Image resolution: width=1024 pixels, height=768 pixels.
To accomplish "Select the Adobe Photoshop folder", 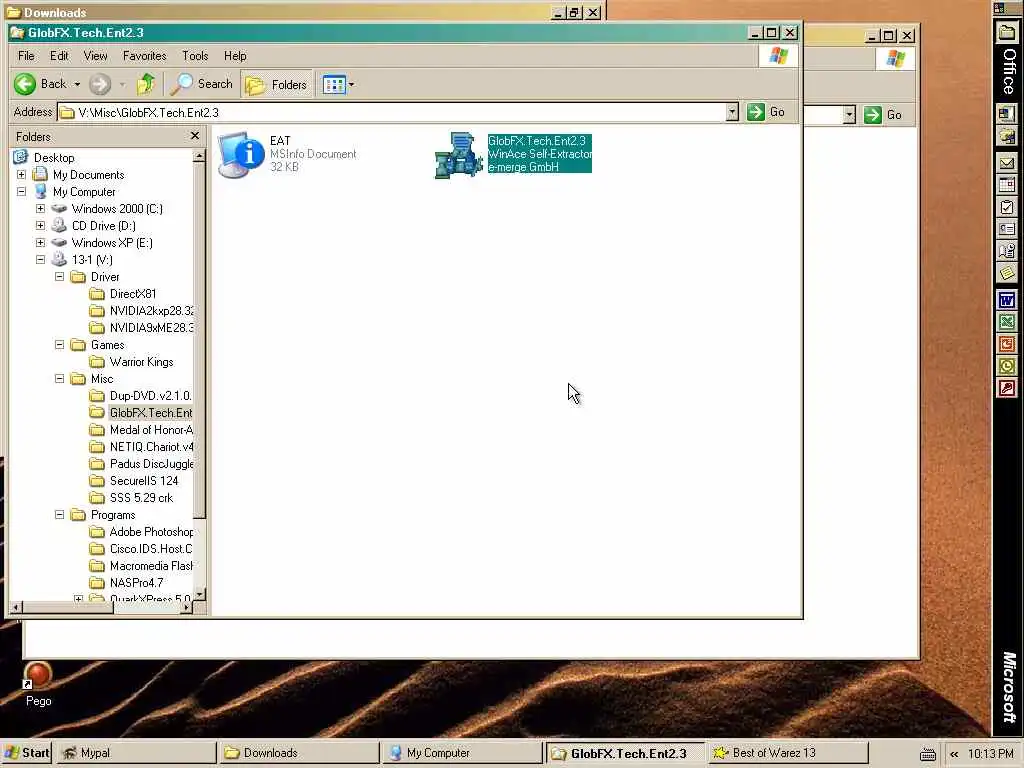I will 151,532.
